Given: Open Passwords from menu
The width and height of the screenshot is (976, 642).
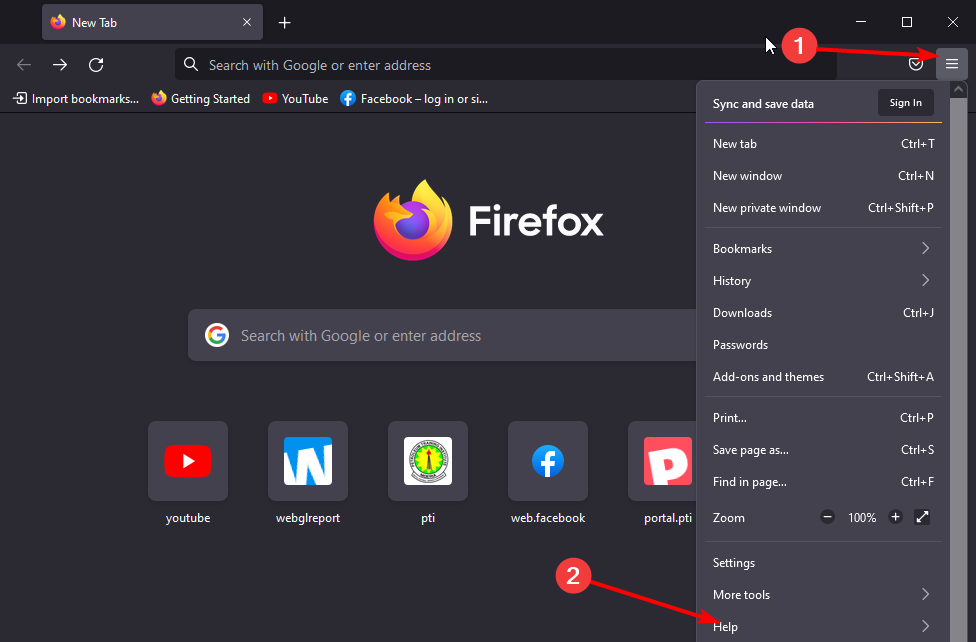Looking at the screenshot, I should pos(823,345).
